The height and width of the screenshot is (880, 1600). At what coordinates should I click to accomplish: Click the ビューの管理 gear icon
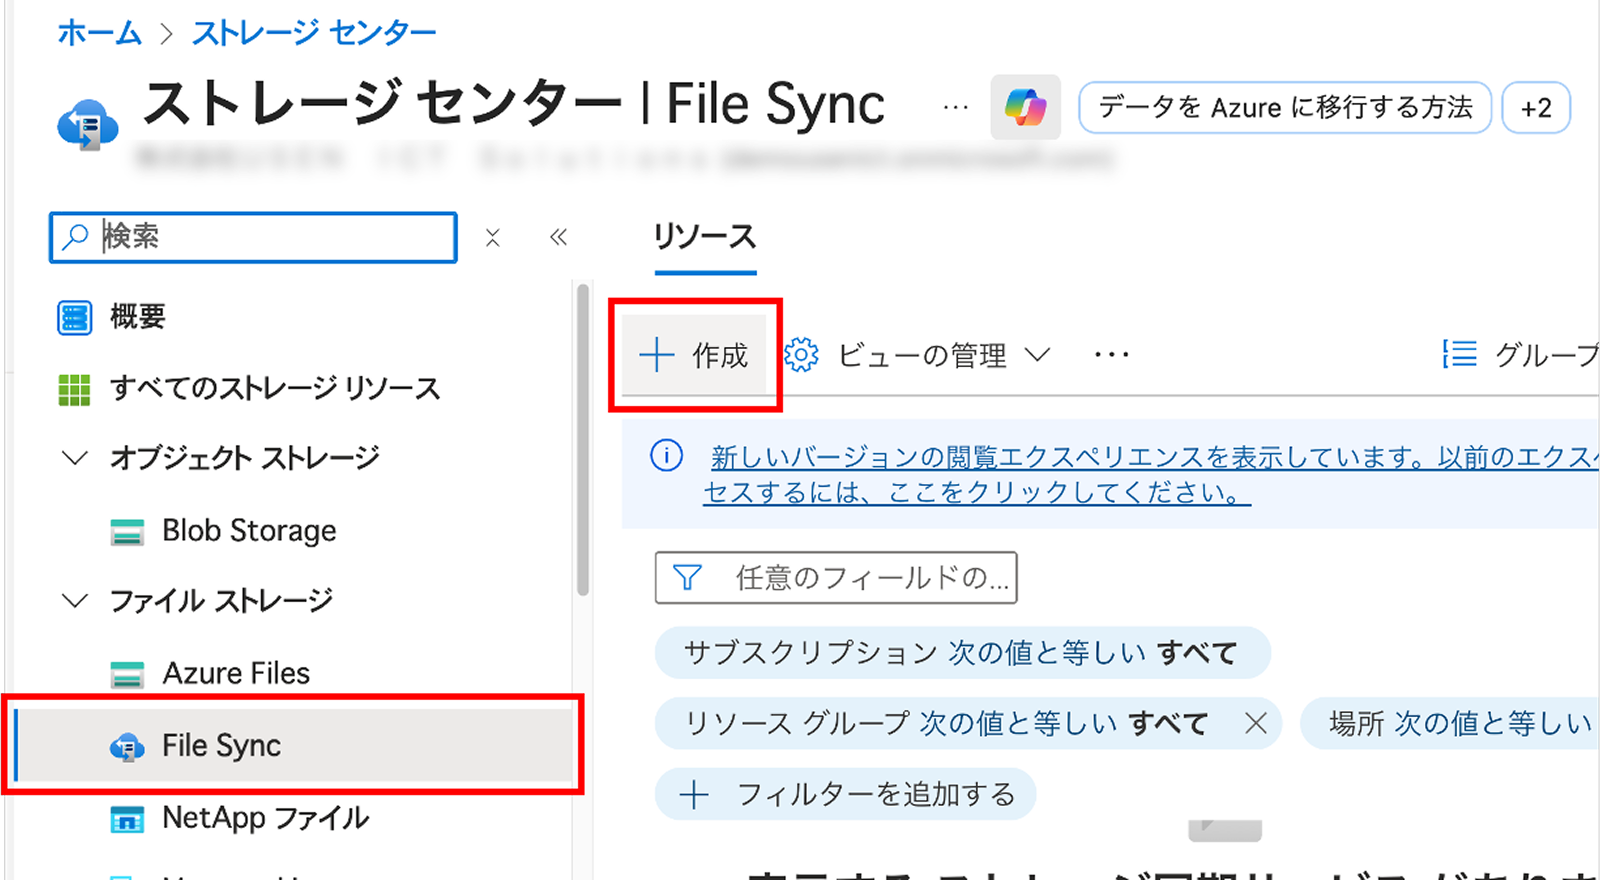coord(801,355)
